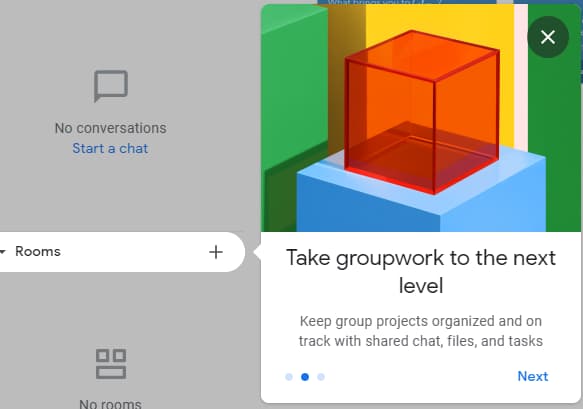
Task: Select the active middle pagination dot
Action: 305,377
